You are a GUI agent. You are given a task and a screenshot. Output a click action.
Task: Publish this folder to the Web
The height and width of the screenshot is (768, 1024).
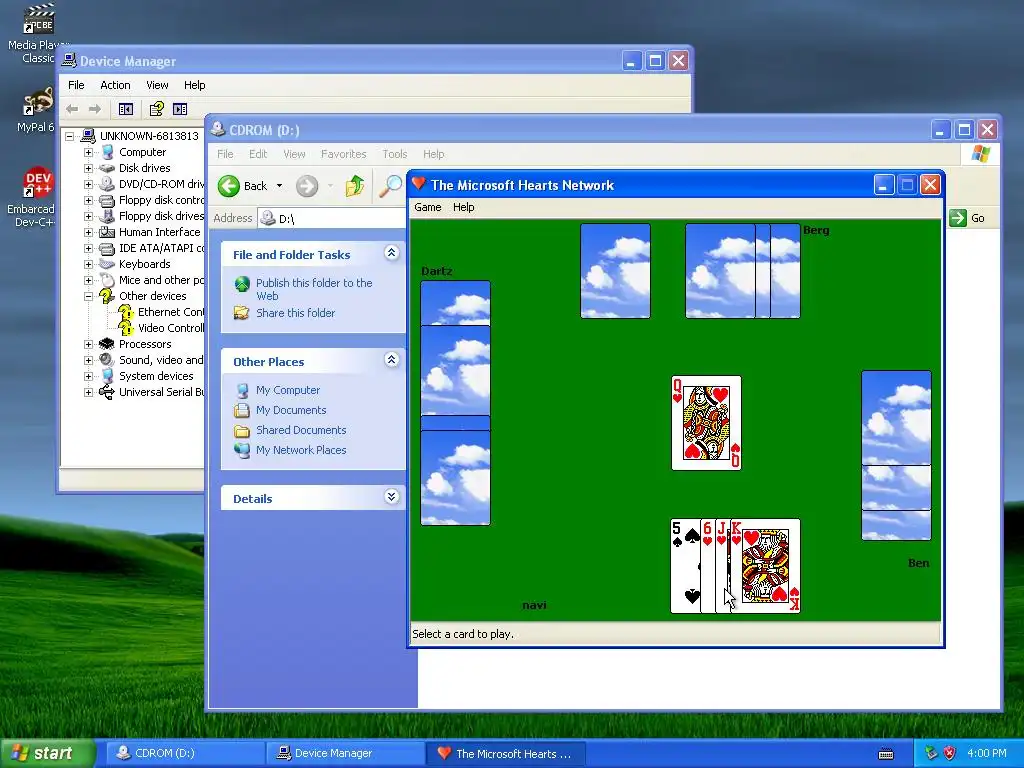313,289
